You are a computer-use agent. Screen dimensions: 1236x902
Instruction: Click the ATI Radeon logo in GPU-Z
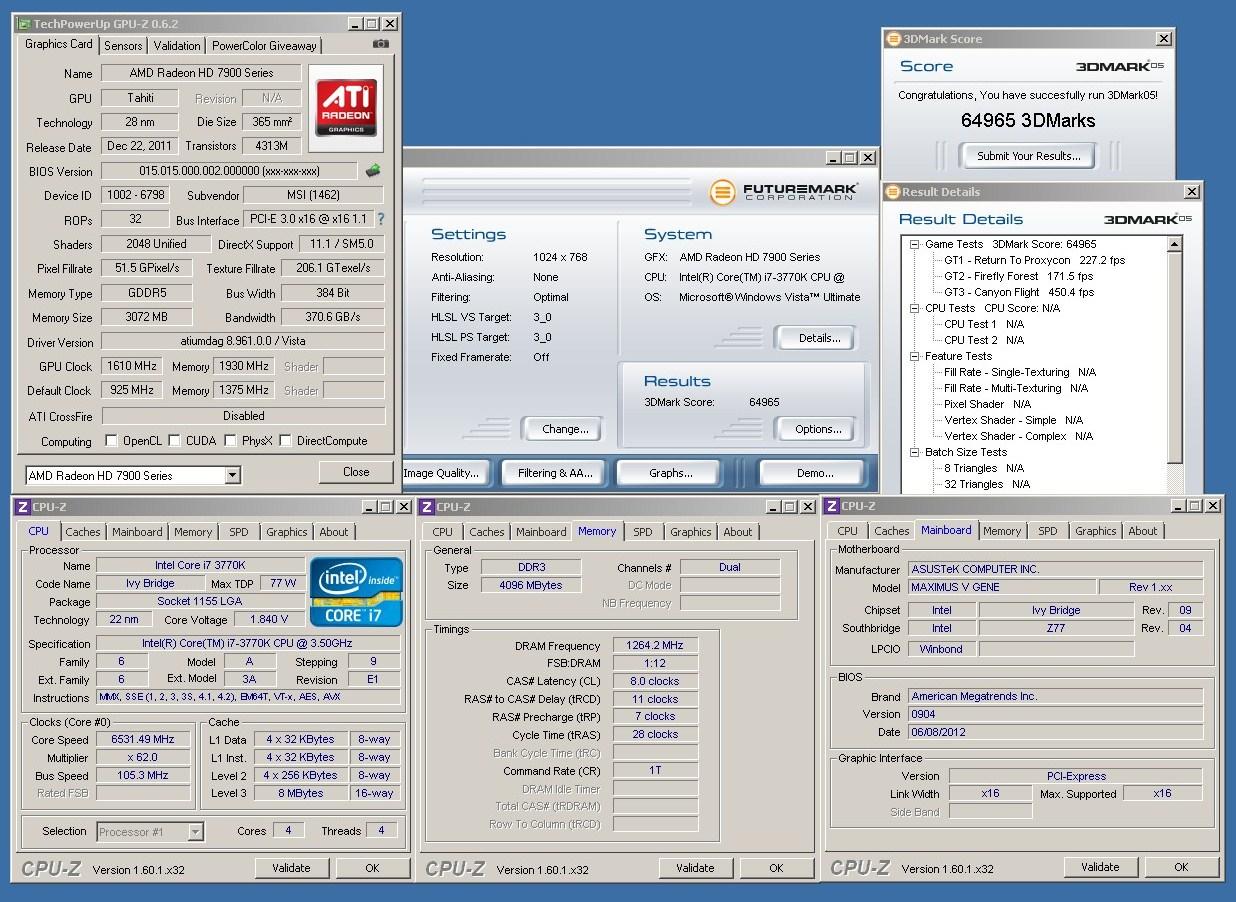point(346,108)
